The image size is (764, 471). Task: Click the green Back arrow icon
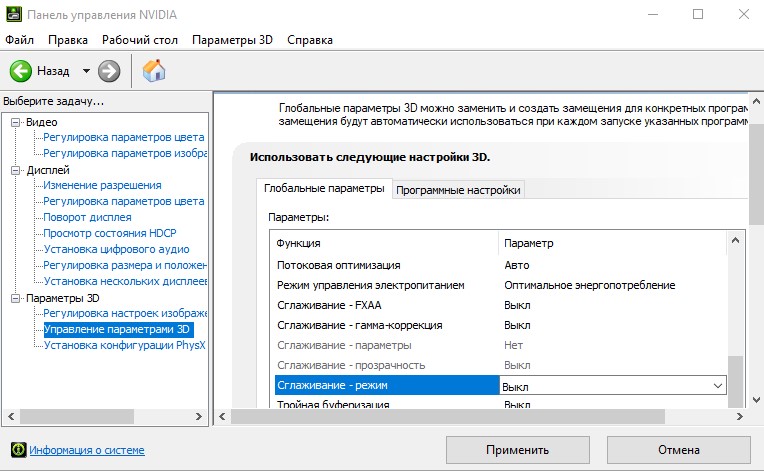[20, 71]
